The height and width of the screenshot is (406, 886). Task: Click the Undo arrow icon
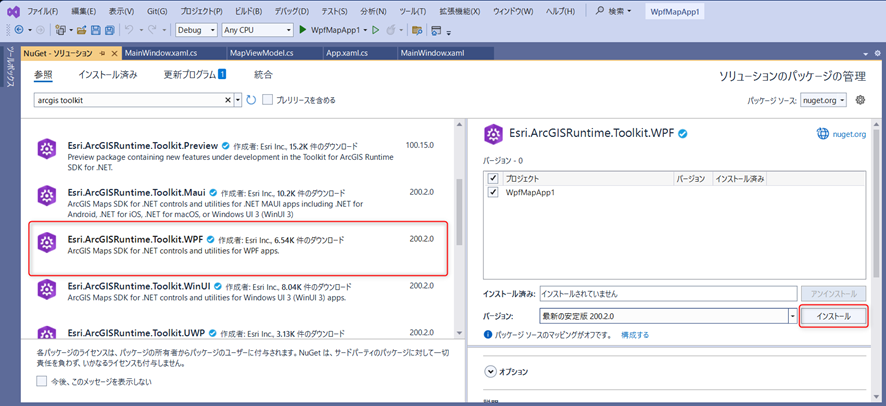(x=129, y=30)
